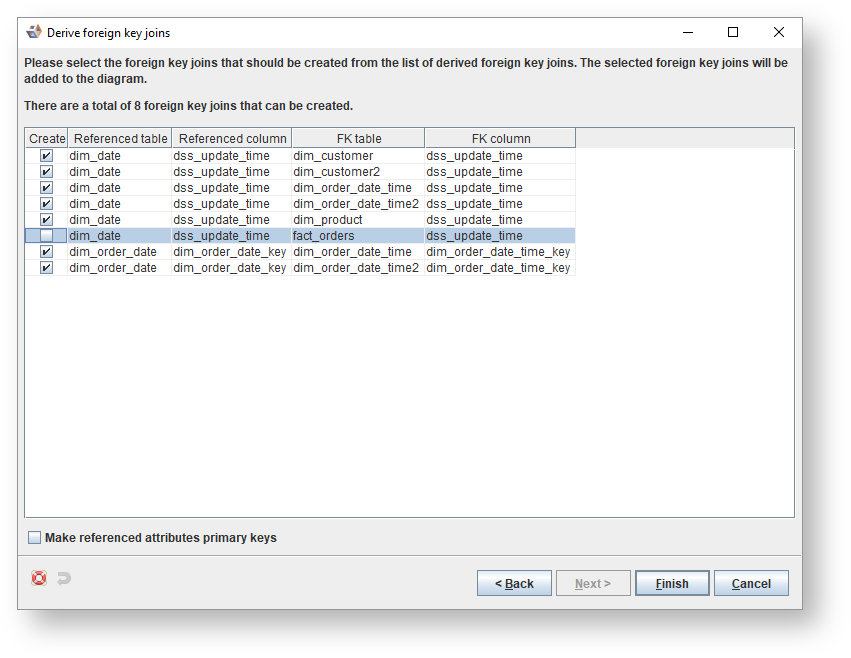Image resolution: width=851 pixels, height=658 pixels.
Task: Check the Create box for fact_orders
Action: coord(46,236)
